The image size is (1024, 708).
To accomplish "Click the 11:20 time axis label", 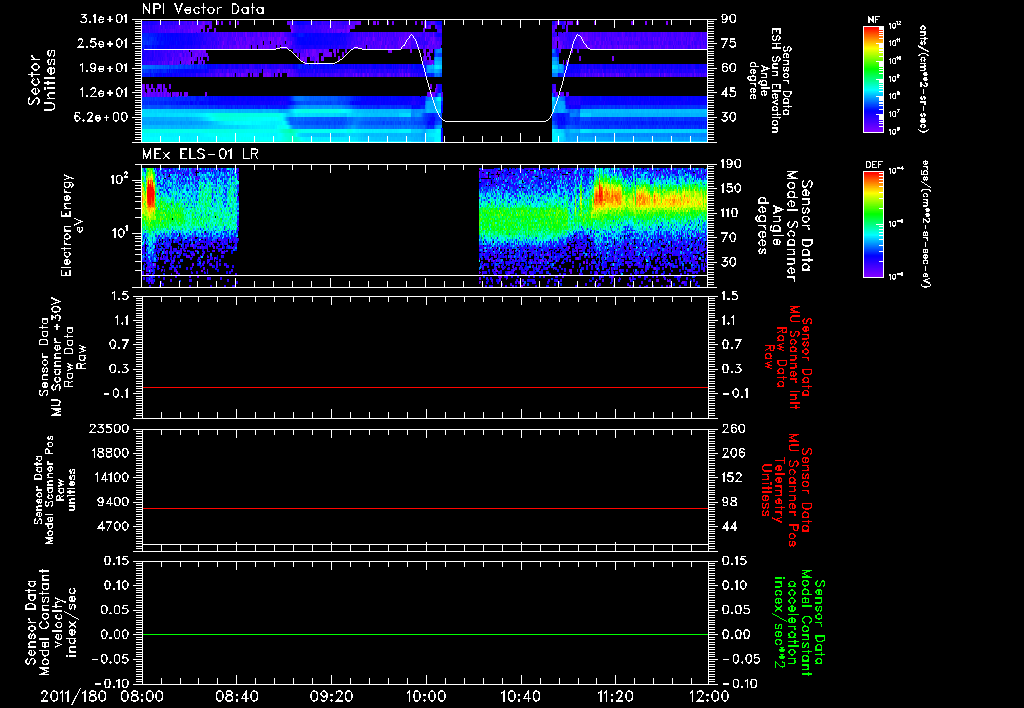I will point(615,696).
